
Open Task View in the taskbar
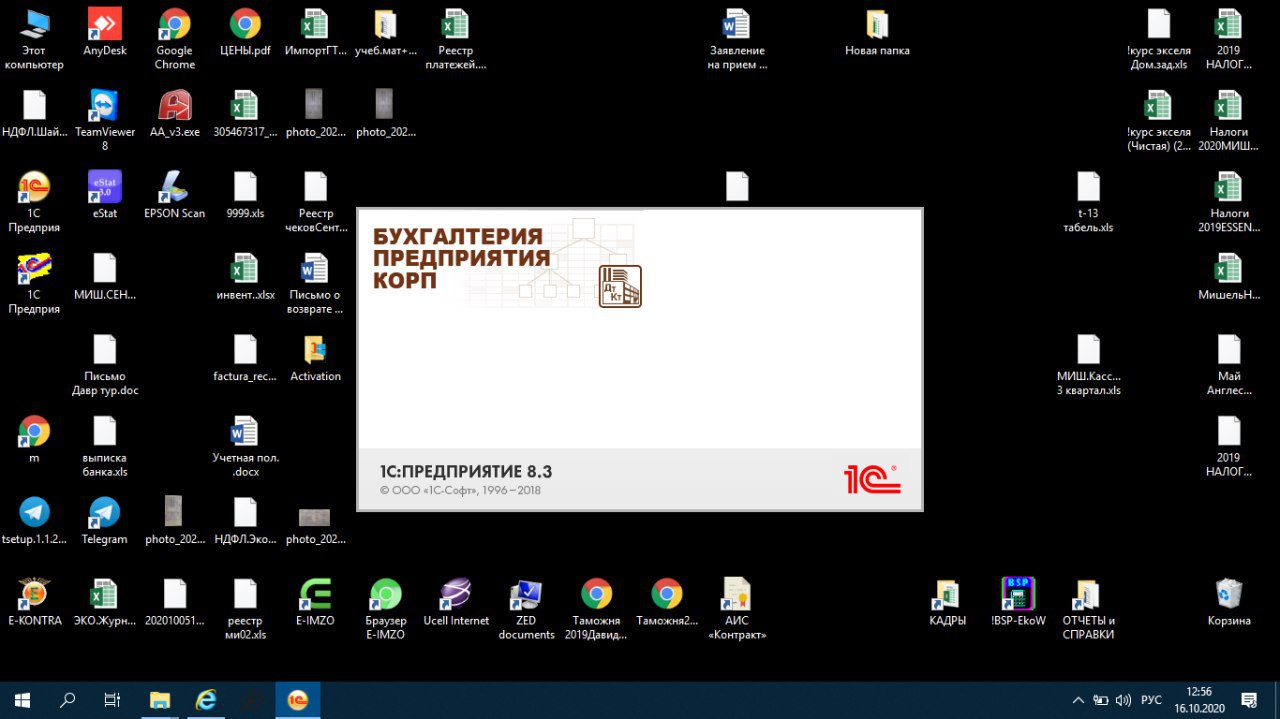point(113,700)
